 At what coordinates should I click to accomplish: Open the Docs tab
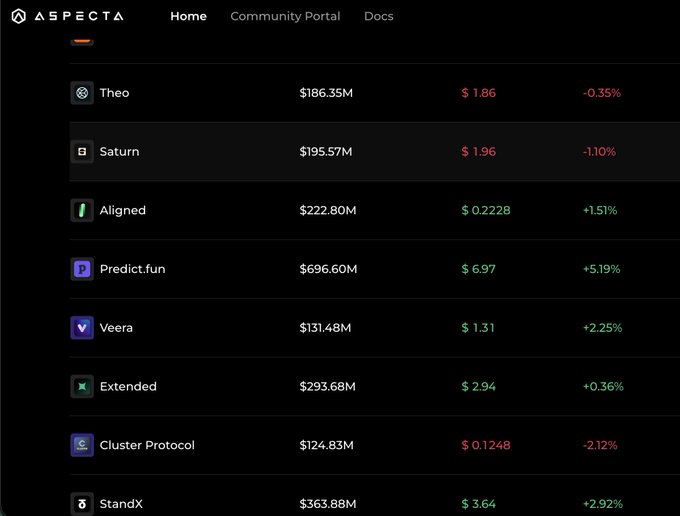tap(378, 16)
